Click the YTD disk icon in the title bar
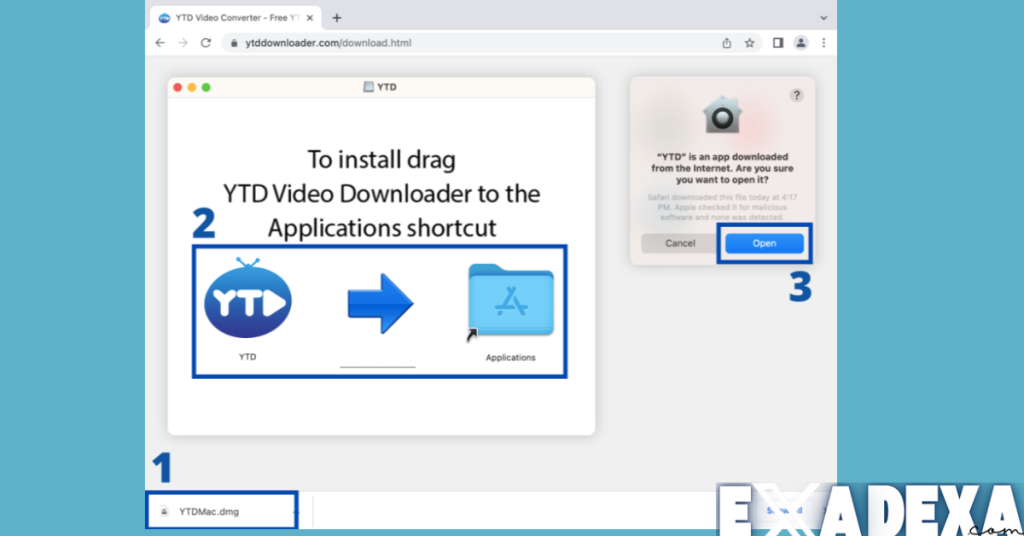1024x536 pixels. [x=368, y=87]
